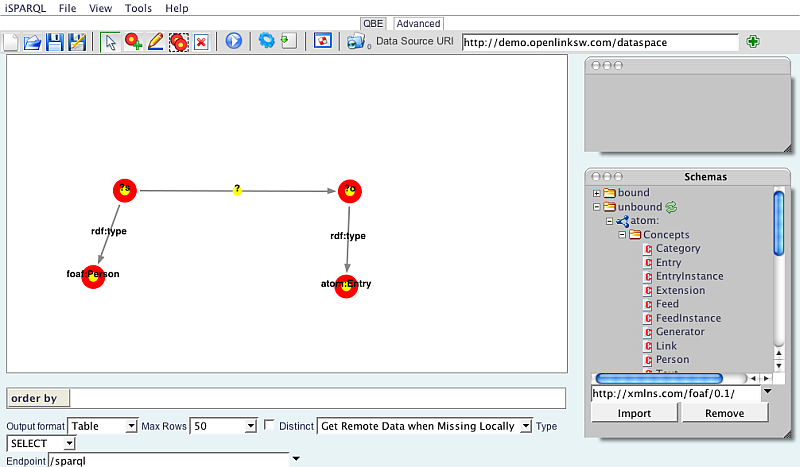Click the Data Source URI field
Viewport: 800px width, 467px height.
[600, 42]
